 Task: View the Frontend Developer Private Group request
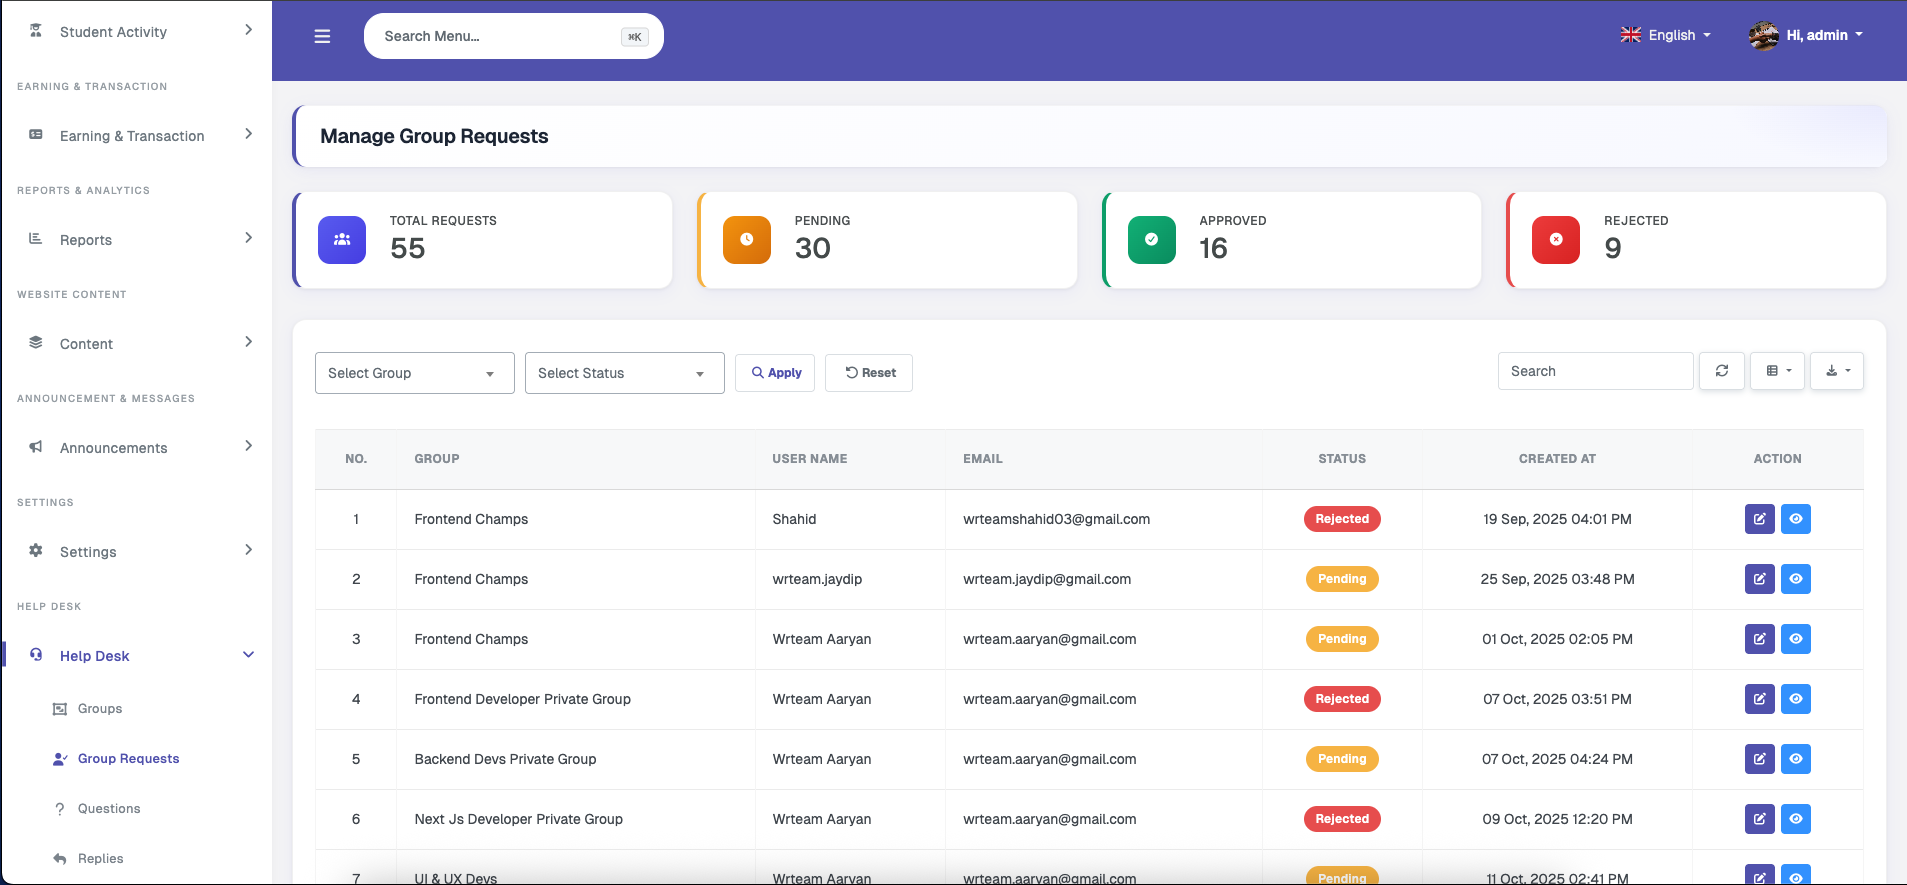pos(1796,699)
